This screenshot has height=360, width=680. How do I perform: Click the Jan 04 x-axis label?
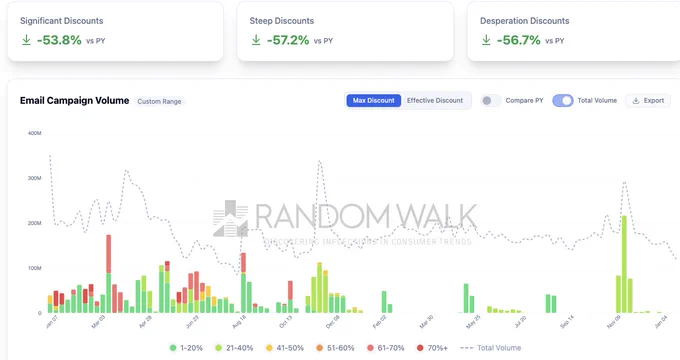661,322
